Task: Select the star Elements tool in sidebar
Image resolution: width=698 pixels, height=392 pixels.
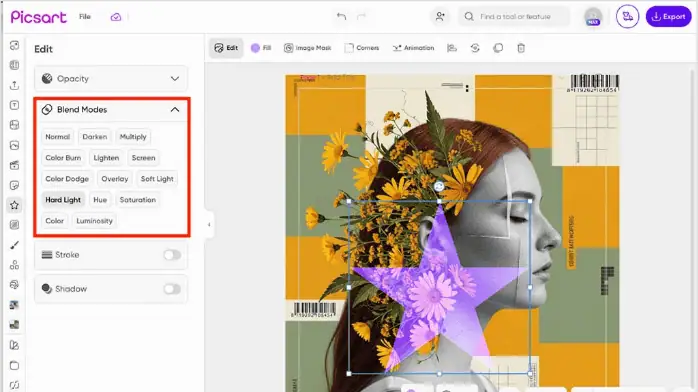Action: point(14,205)
